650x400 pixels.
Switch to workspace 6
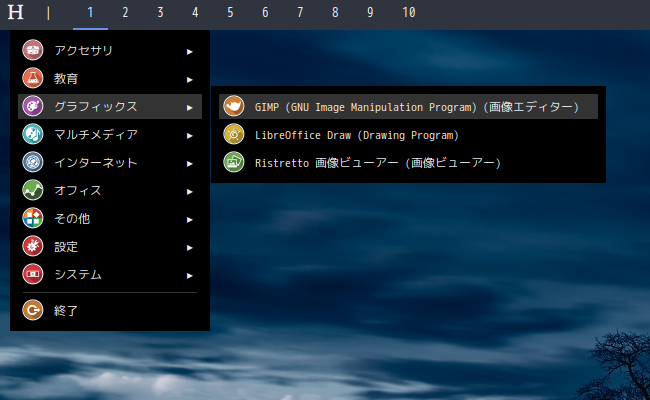tap(265, 13)
